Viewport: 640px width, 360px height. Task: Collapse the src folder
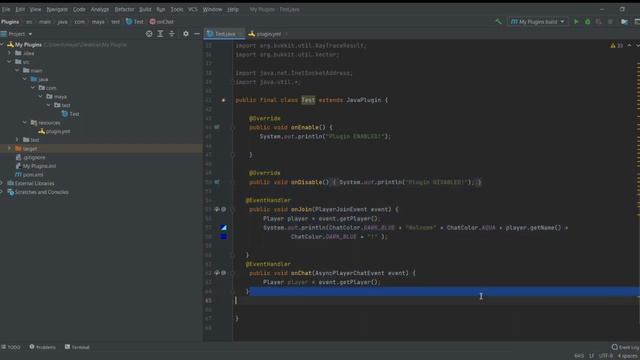point(9,62)
